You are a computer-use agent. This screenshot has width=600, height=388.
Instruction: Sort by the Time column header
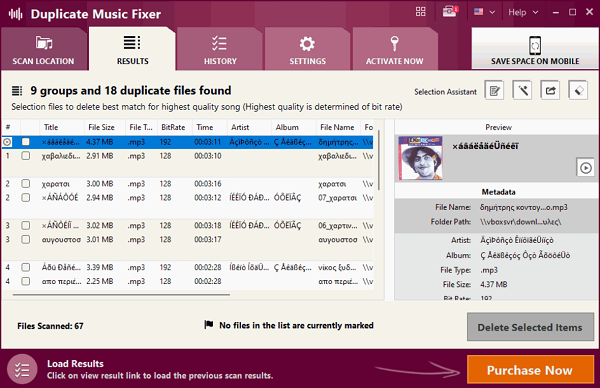pyautogui.click(x=209, y=127)
